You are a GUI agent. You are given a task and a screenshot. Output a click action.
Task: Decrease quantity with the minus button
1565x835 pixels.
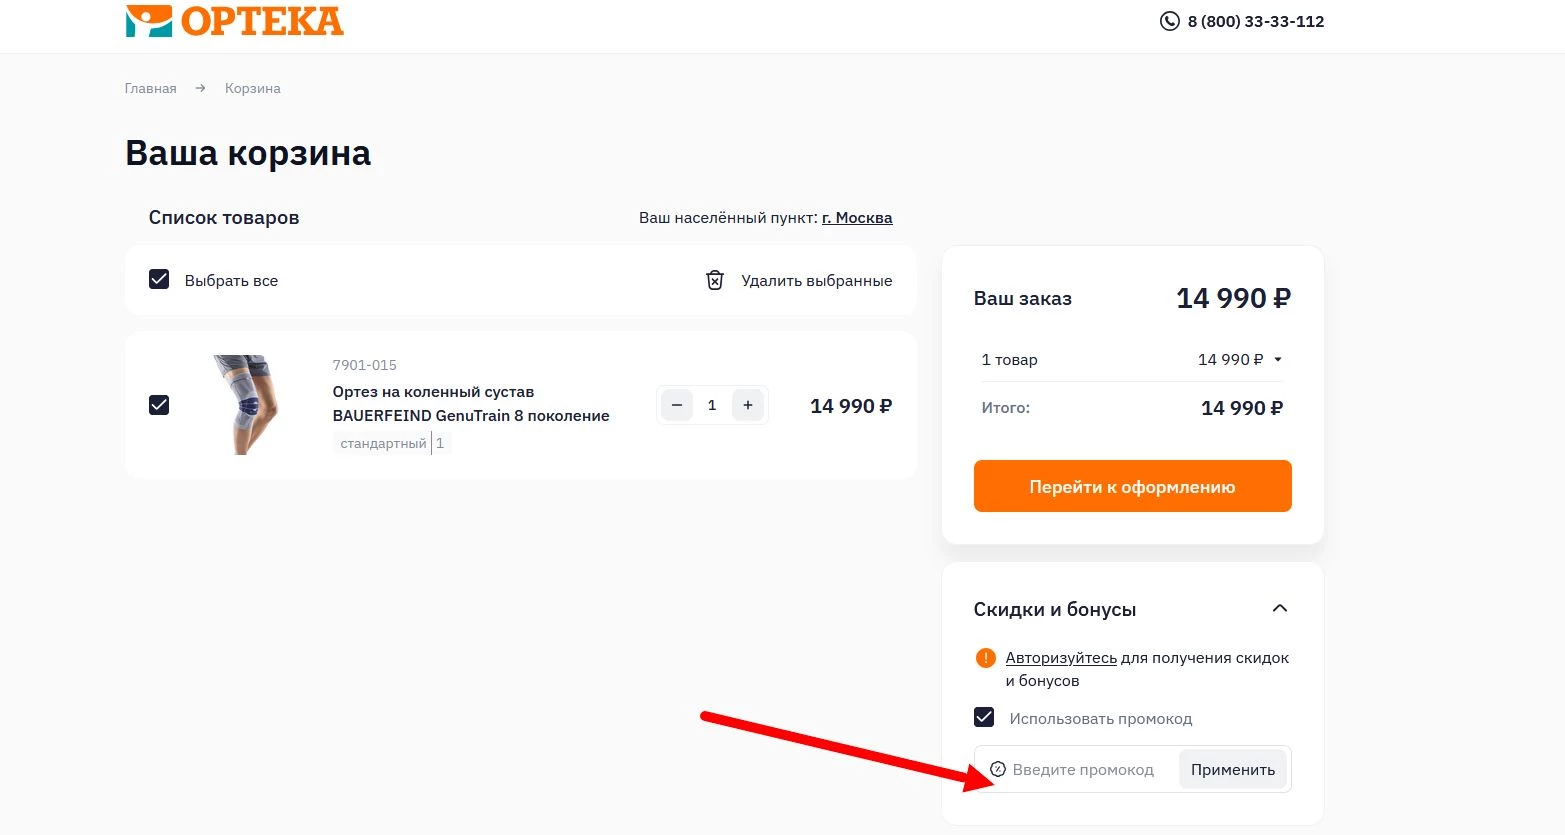pyautogui.click(x=677, y=405)
